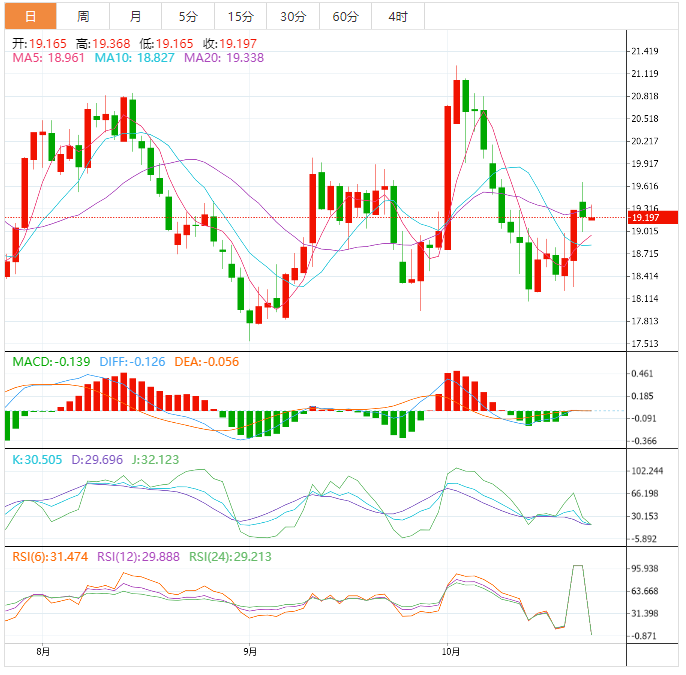Click the low price 低:19.165
The height and width of the screenshot is (675, 686).
point(166,44)
